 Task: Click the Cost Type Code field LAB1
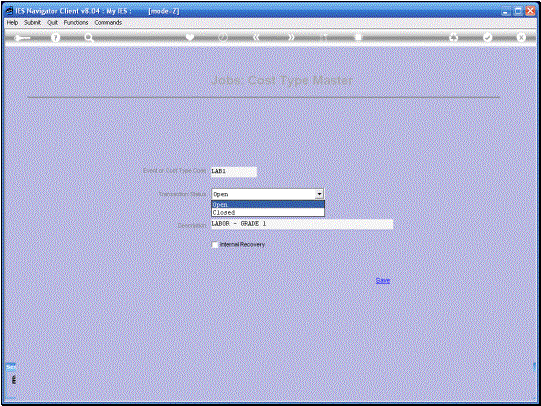[x=234, y=171]
